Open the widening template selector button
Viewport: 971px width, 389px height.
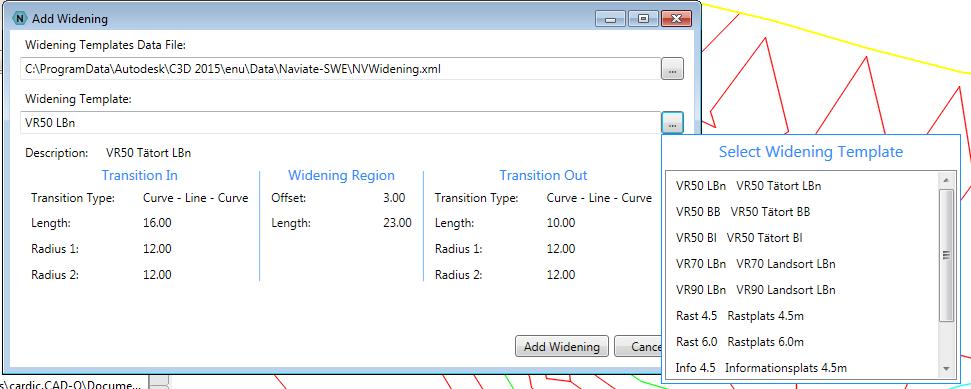point(672,123)
